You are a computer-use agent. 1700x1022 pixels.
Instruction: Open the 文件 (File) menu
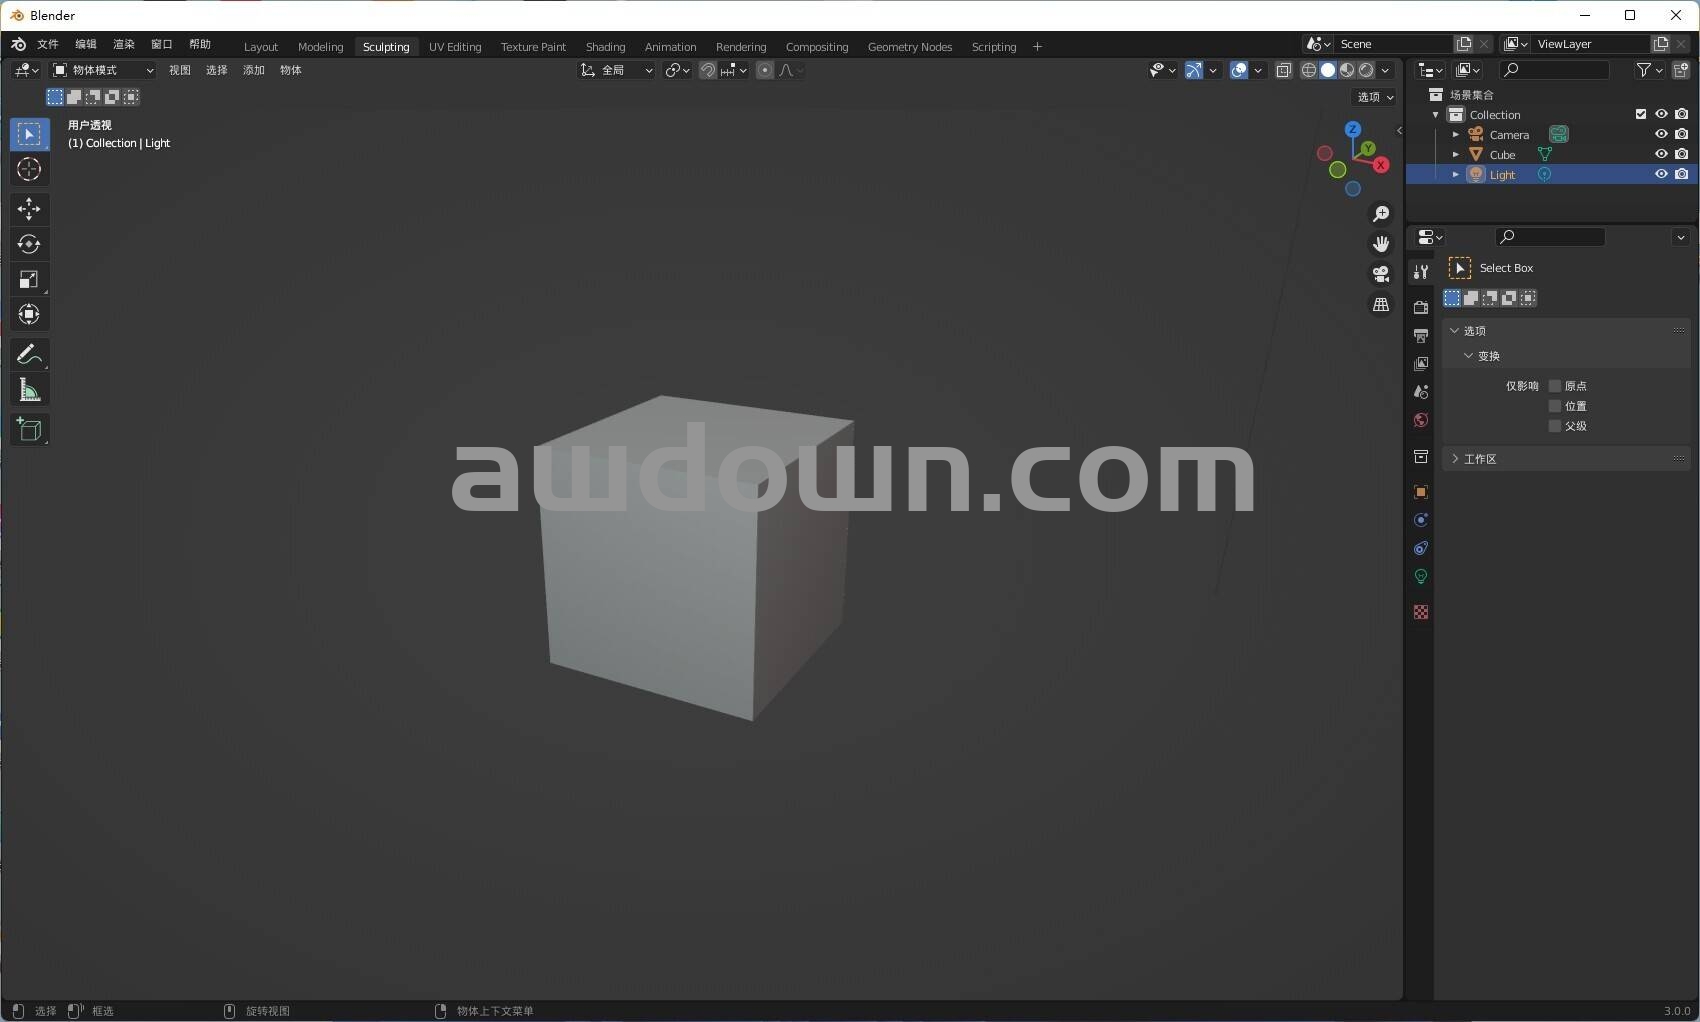(x=48, y=44)
